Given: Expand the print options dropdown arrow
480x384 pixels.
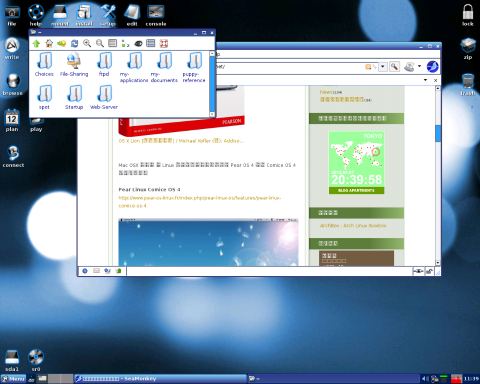Looking at the screenshot, I should [419, 66].
